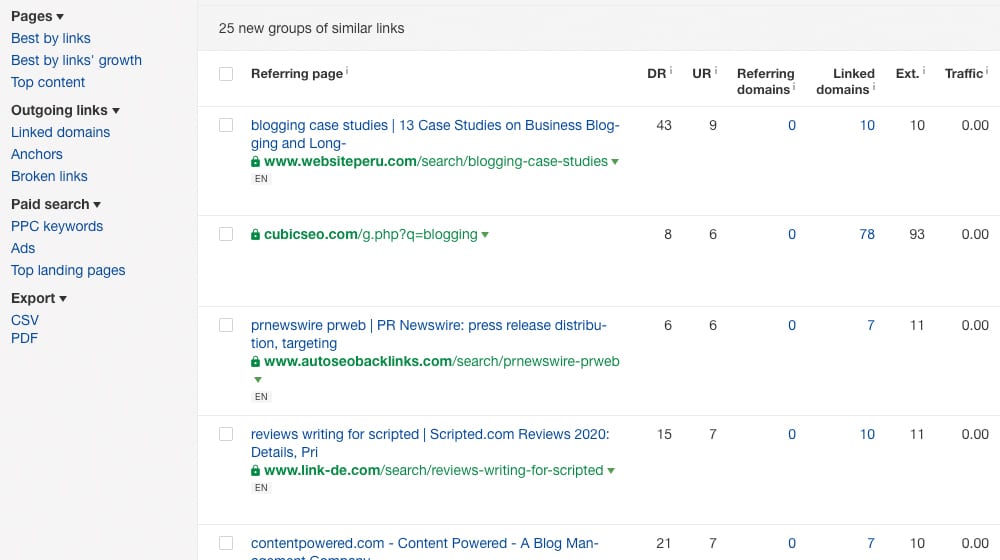Image resolution: width=1000 pixels, height=560 pixels.
Task: Open Ads report in sidebar
Action: (23, 248)
